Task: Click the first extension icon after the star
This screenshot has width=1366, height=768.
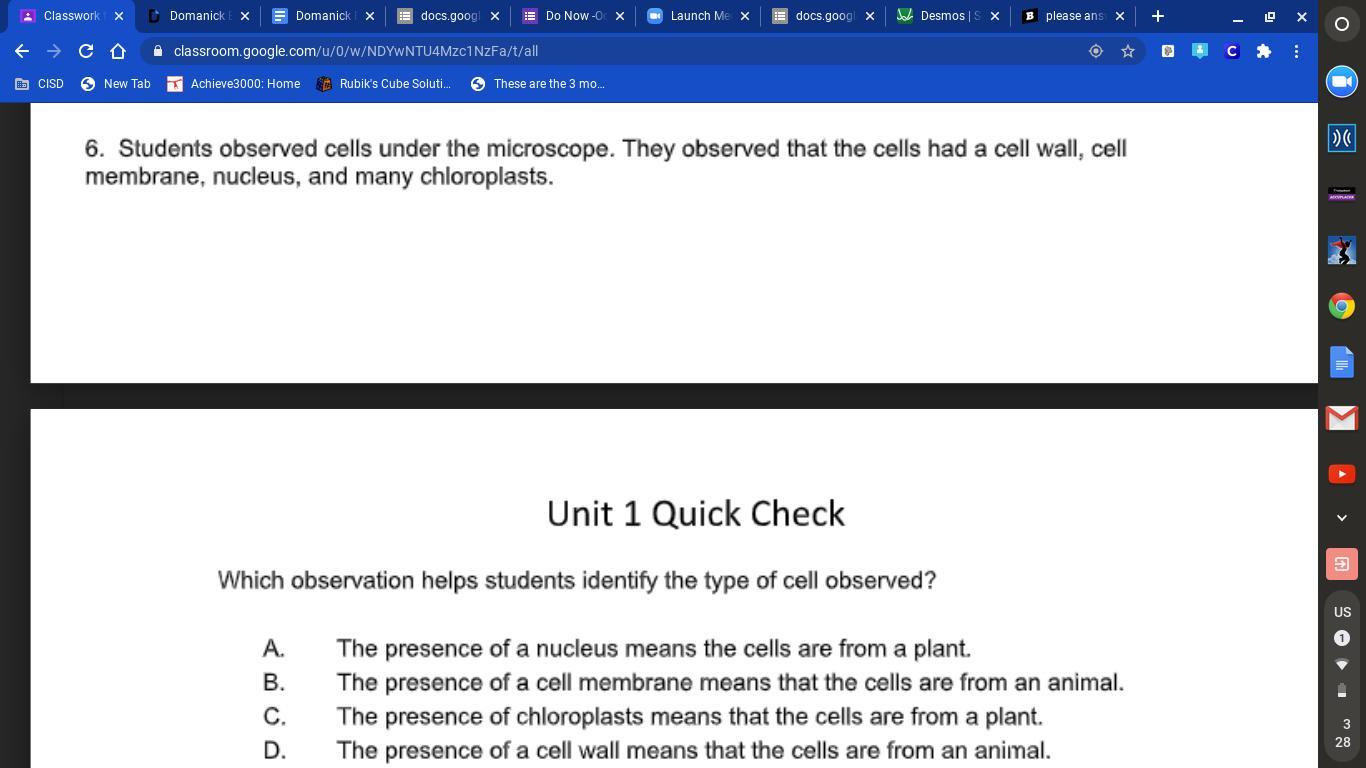Action: [1168, 51]
